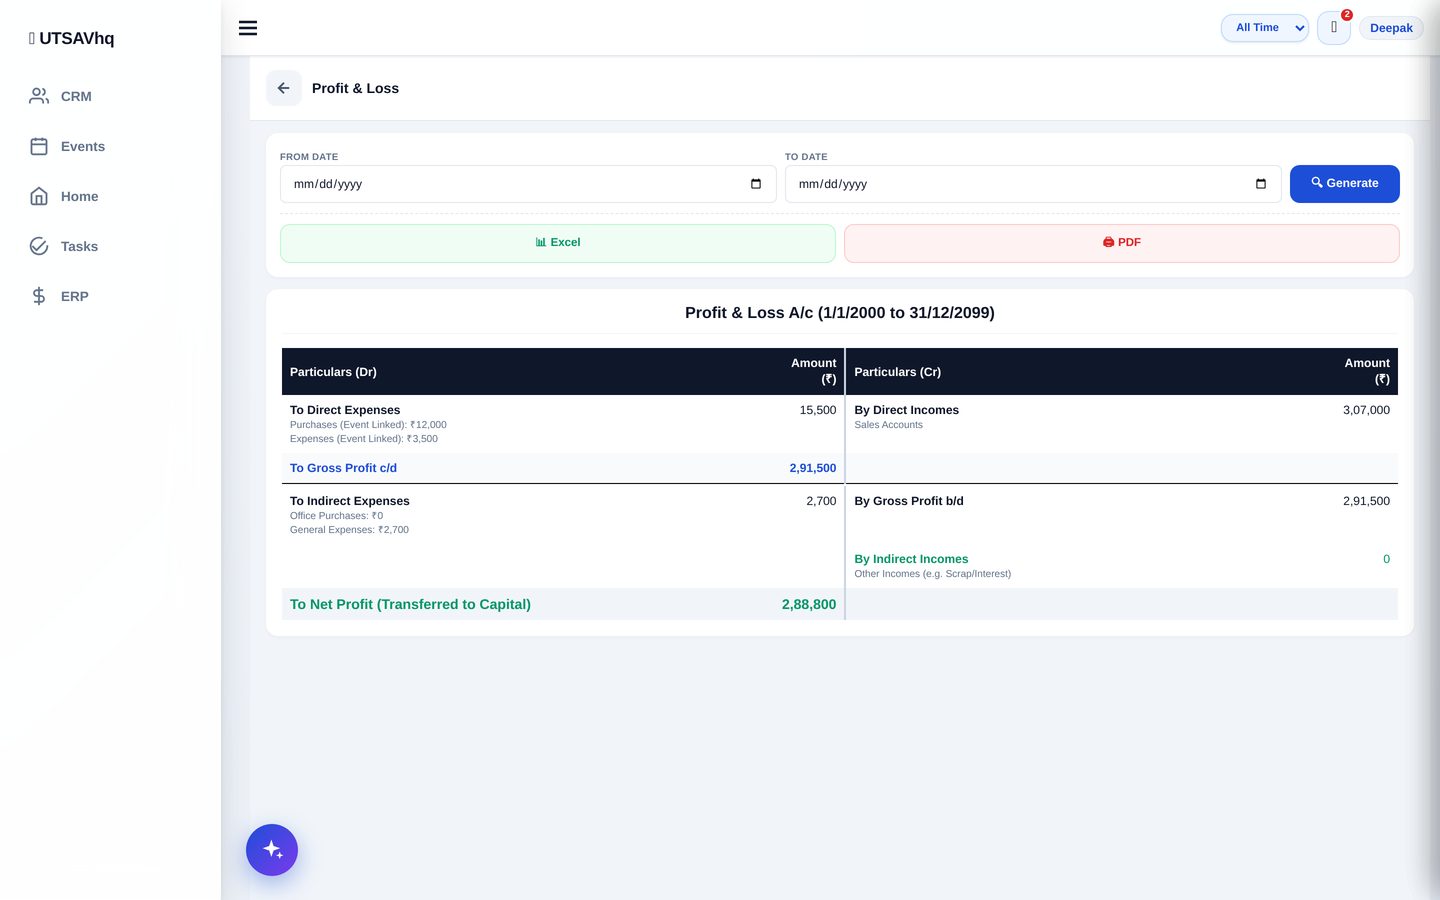Viewport: 1440px width, 900px height.
Task: Select To Gross Profit c/d row
Action: click(x=563, y=468)
